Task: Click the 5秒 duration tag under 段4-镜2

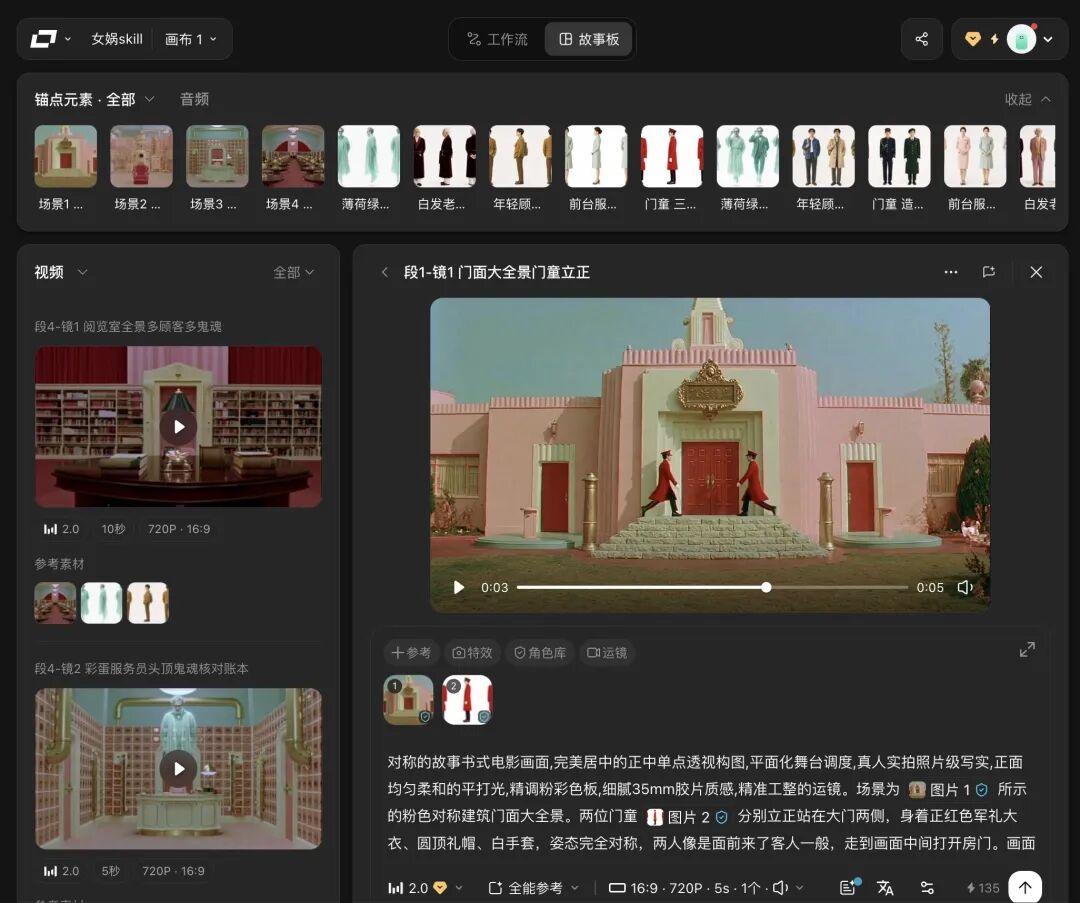Action: coord(111,871)
